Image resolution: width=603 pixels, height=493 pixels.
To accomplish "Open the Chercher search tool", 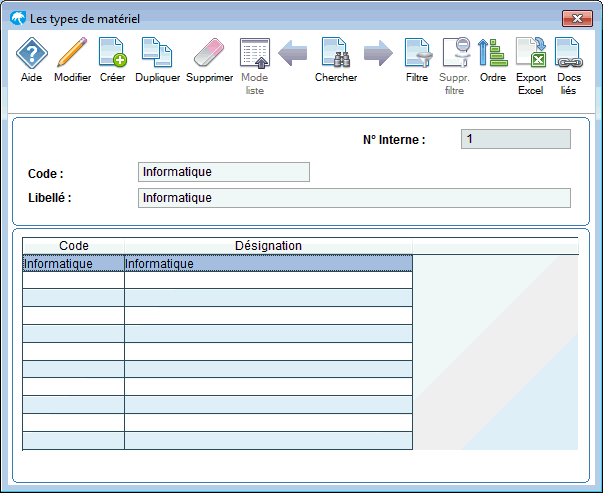I will coord(336,52).
